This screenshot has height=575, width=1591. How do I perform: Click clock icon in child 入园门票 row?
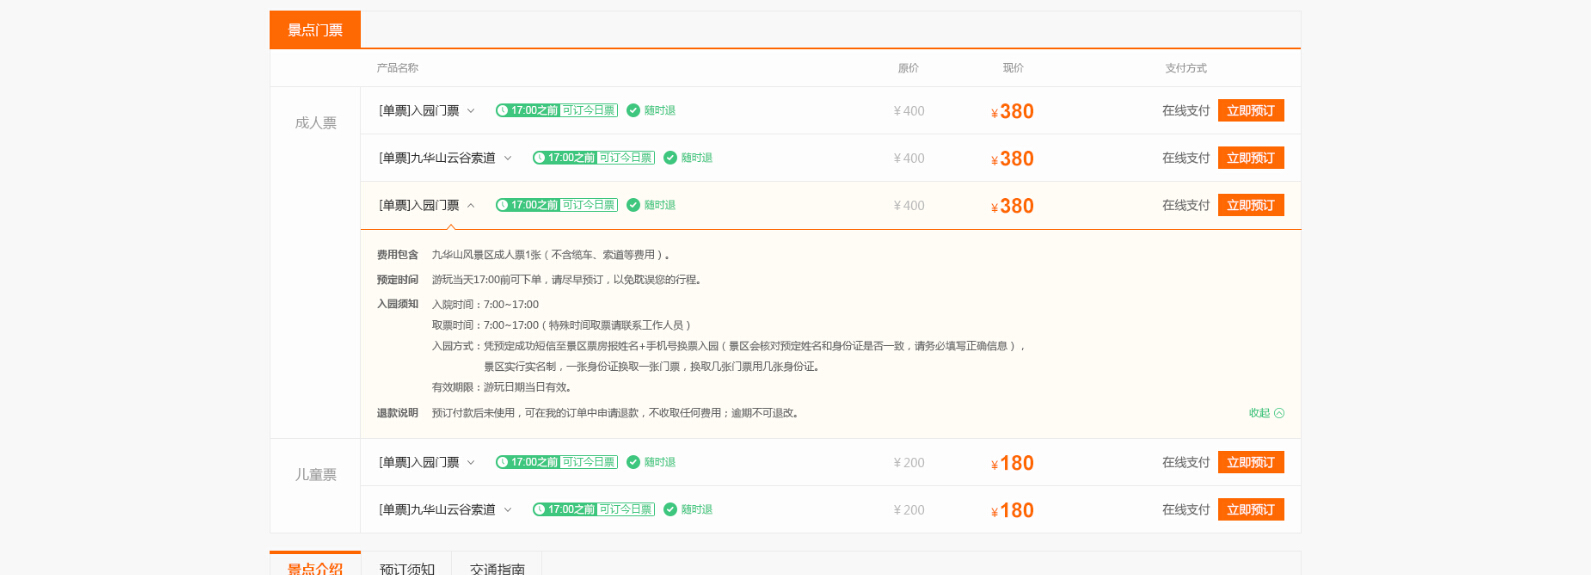(x=503, y=463)
